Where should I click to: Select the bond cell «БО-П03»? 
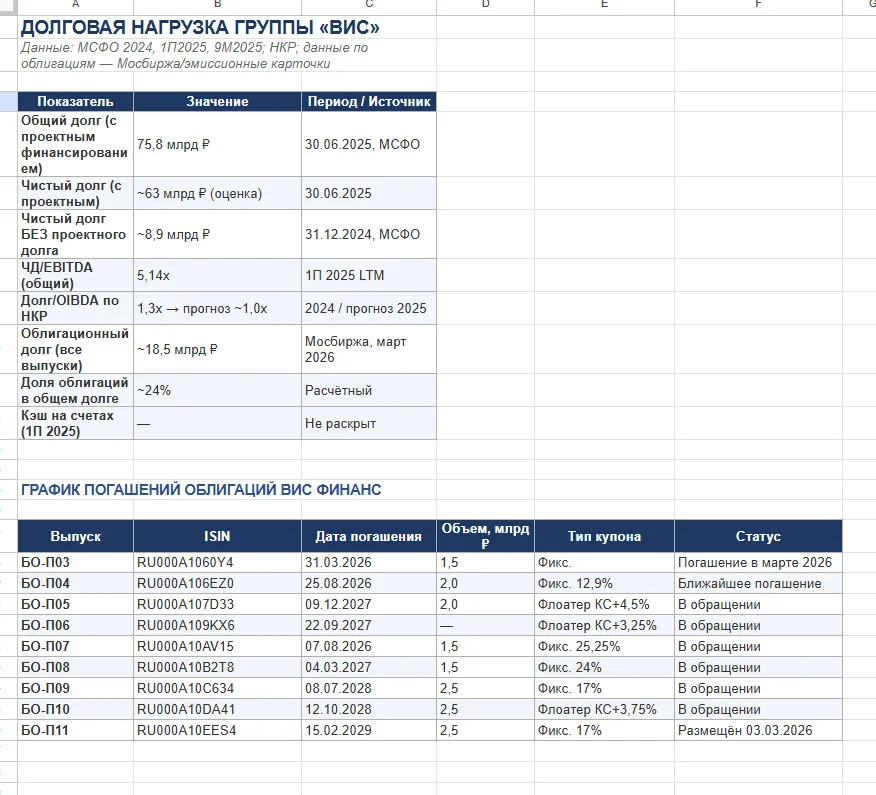click(x=75, y=562)
